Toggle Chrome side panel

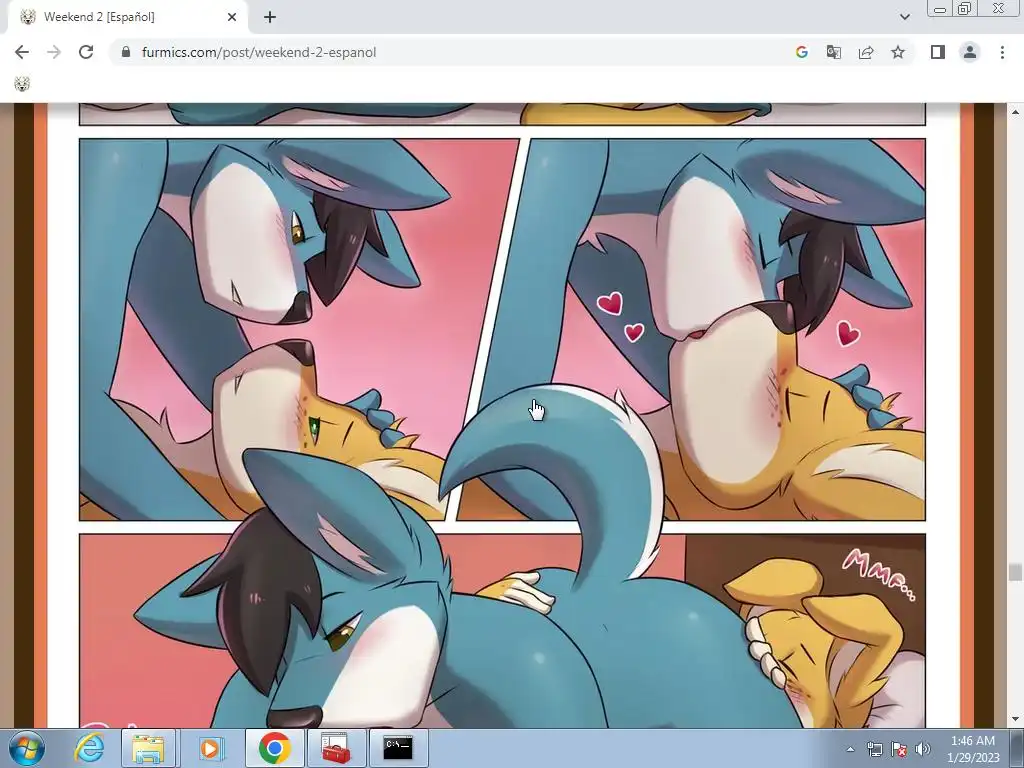(x=938, y=52)
